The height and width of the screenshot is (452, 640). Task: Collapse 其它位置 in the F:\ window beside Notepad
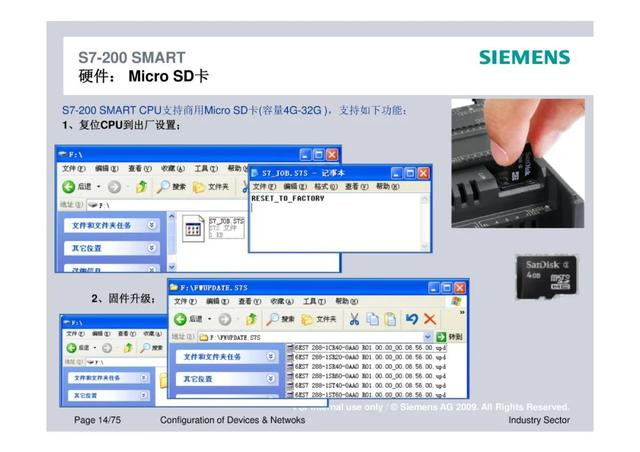coord(151,248)
